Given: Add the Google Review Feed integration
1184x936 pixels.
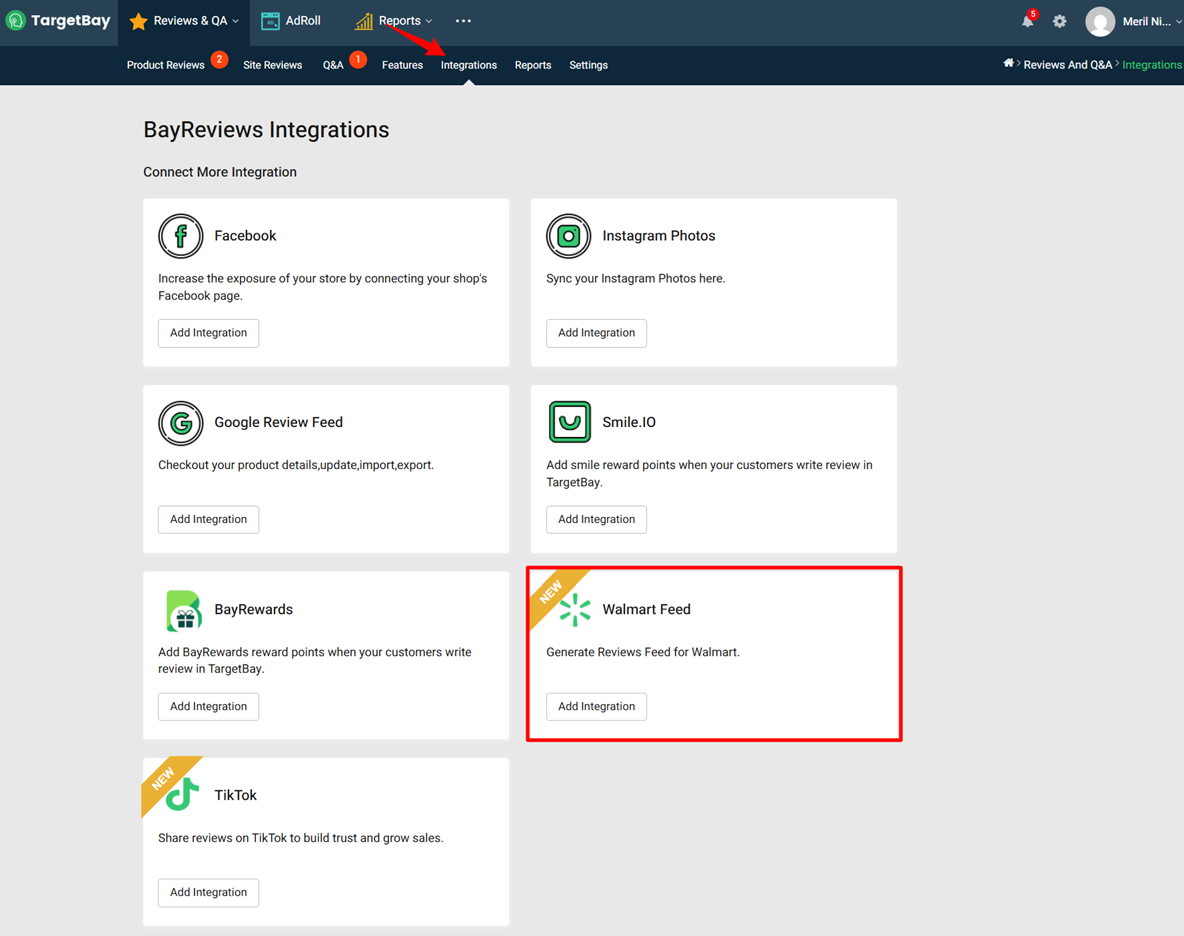Looking at the screenshot, I should 208,519.
